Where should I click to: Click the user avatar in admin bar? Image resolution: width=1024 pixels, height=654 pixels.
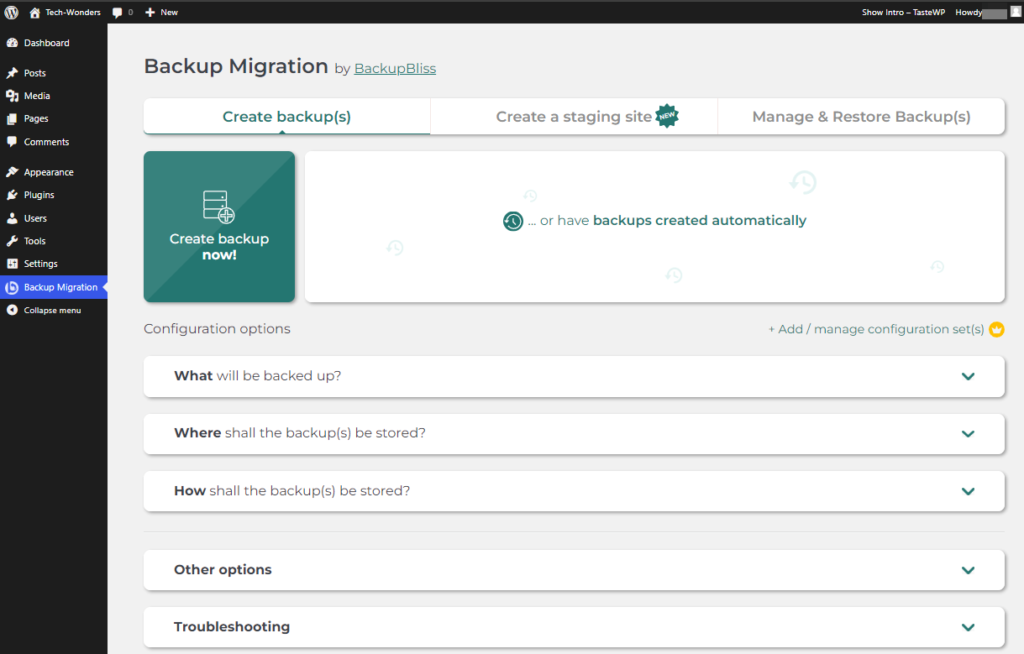(x=1016, y=11)
